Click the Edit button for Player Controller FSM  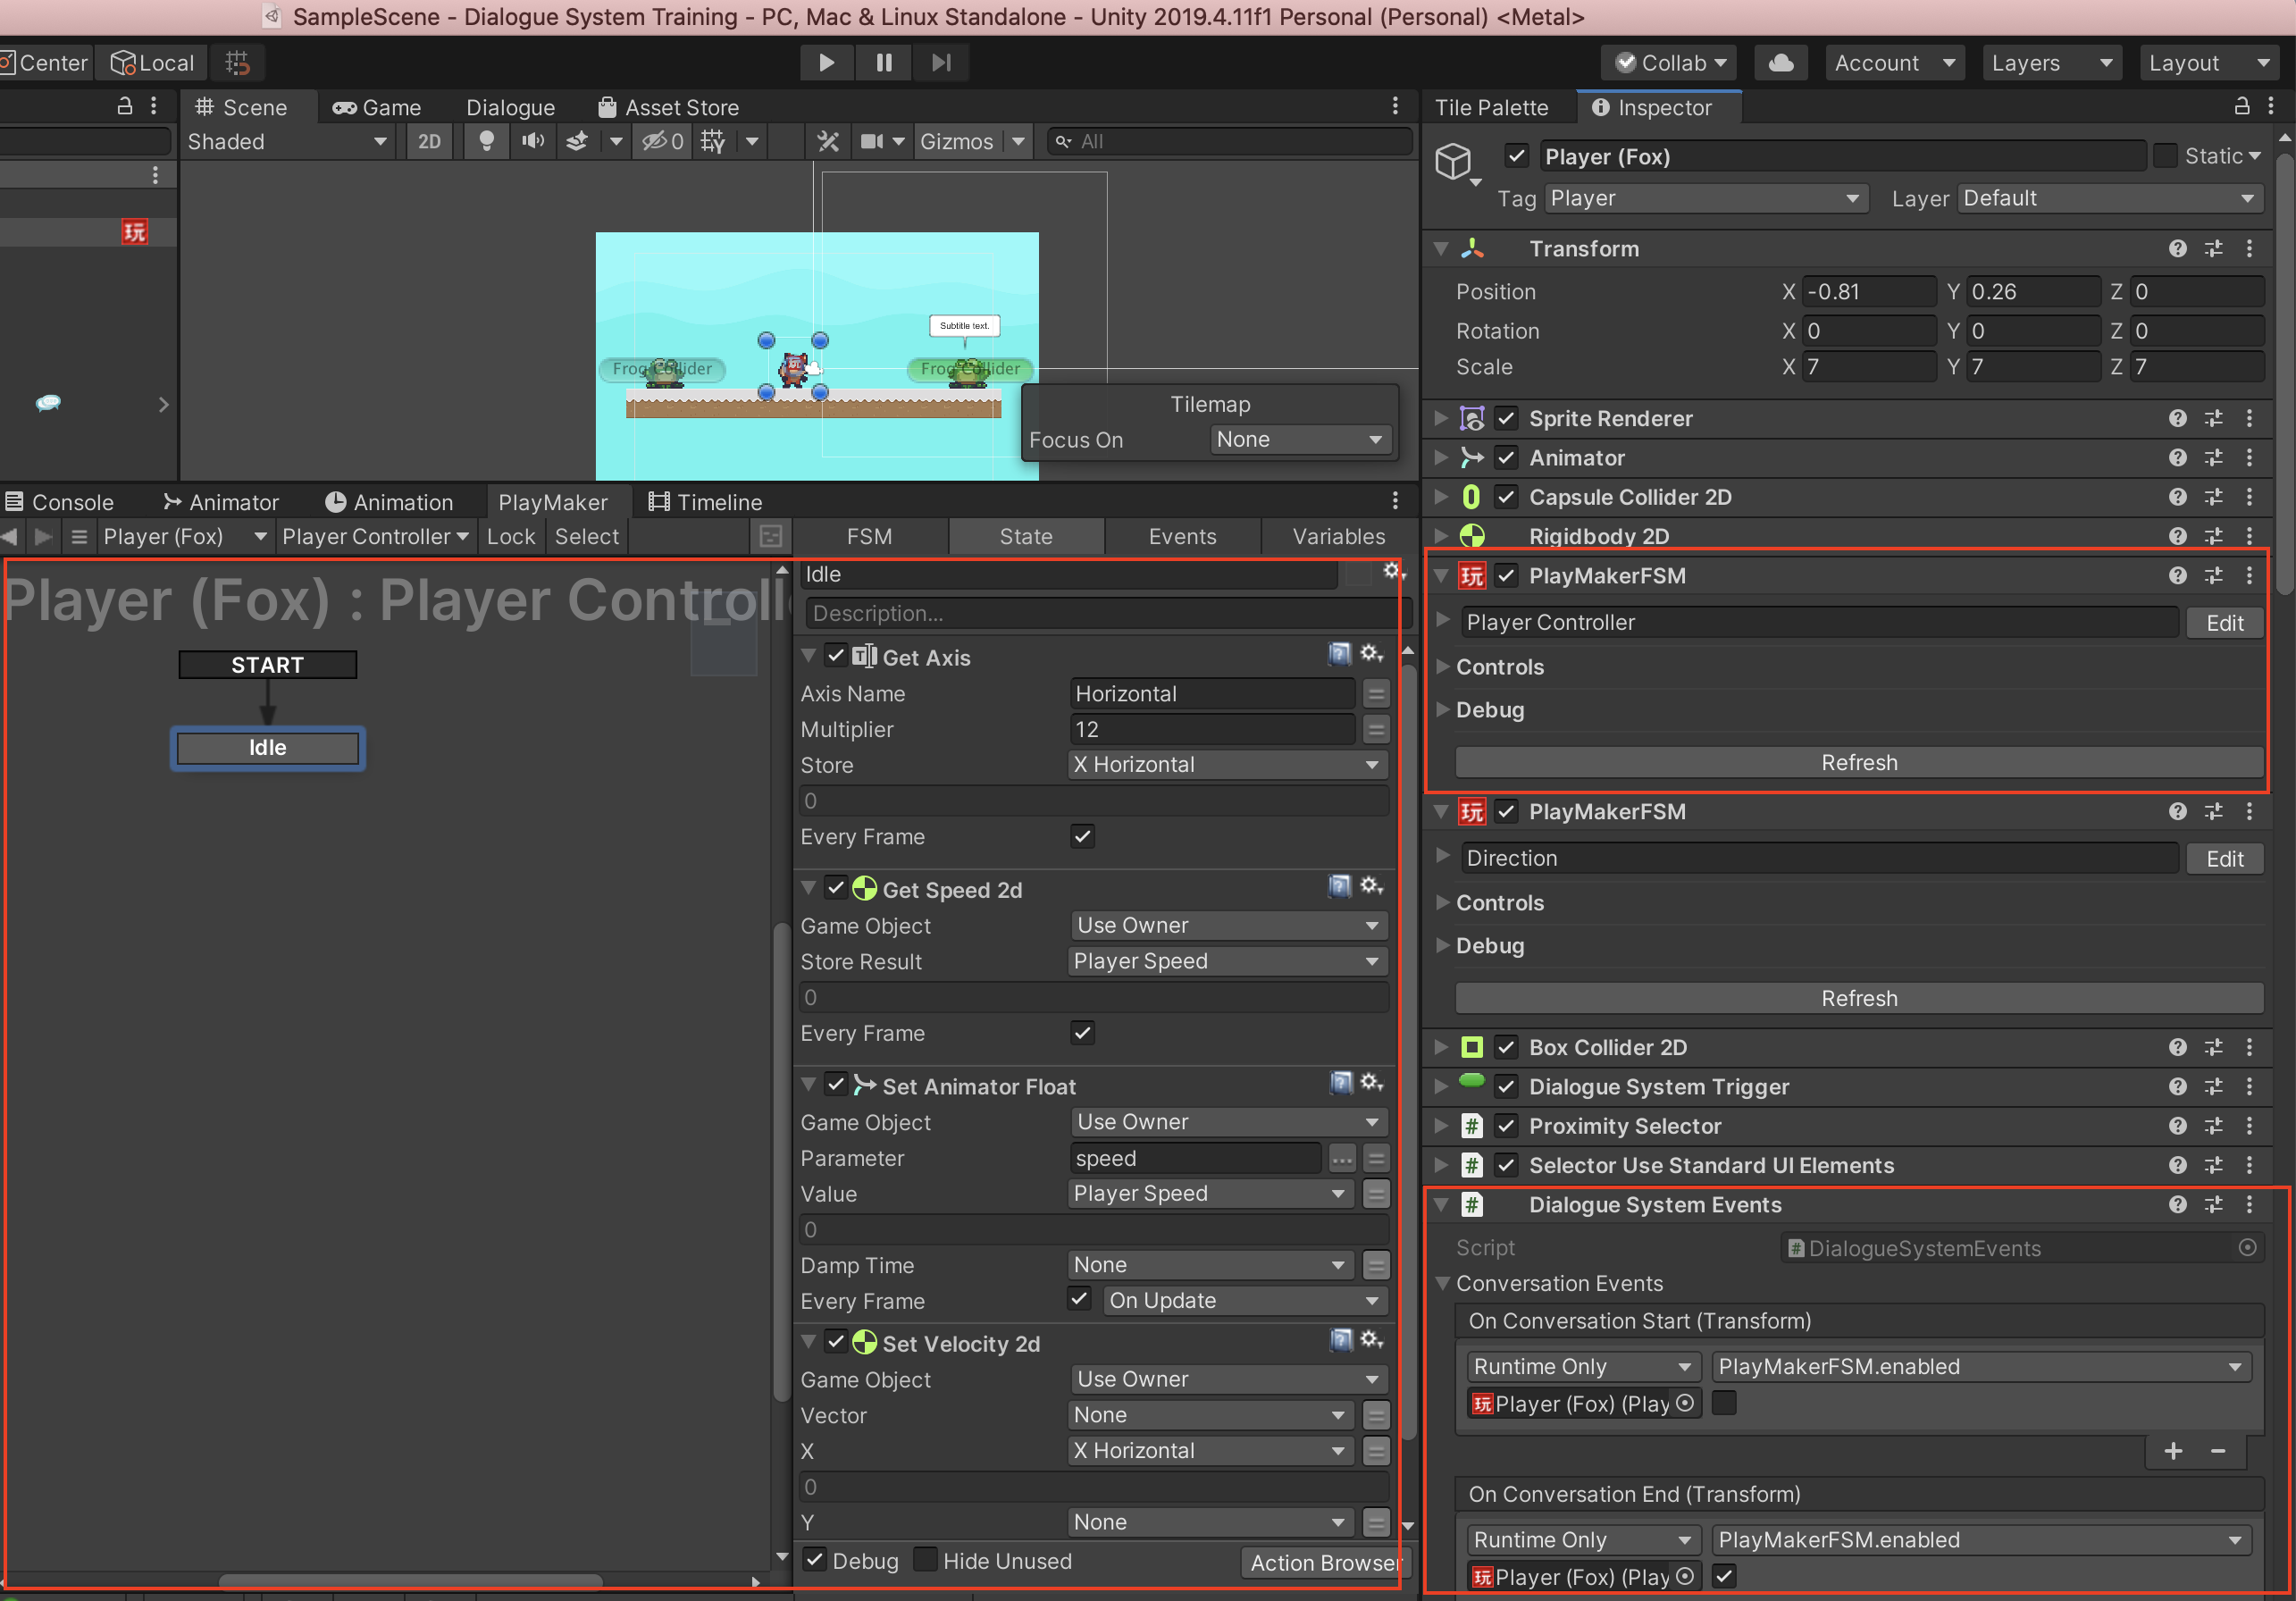(2225, 623)
